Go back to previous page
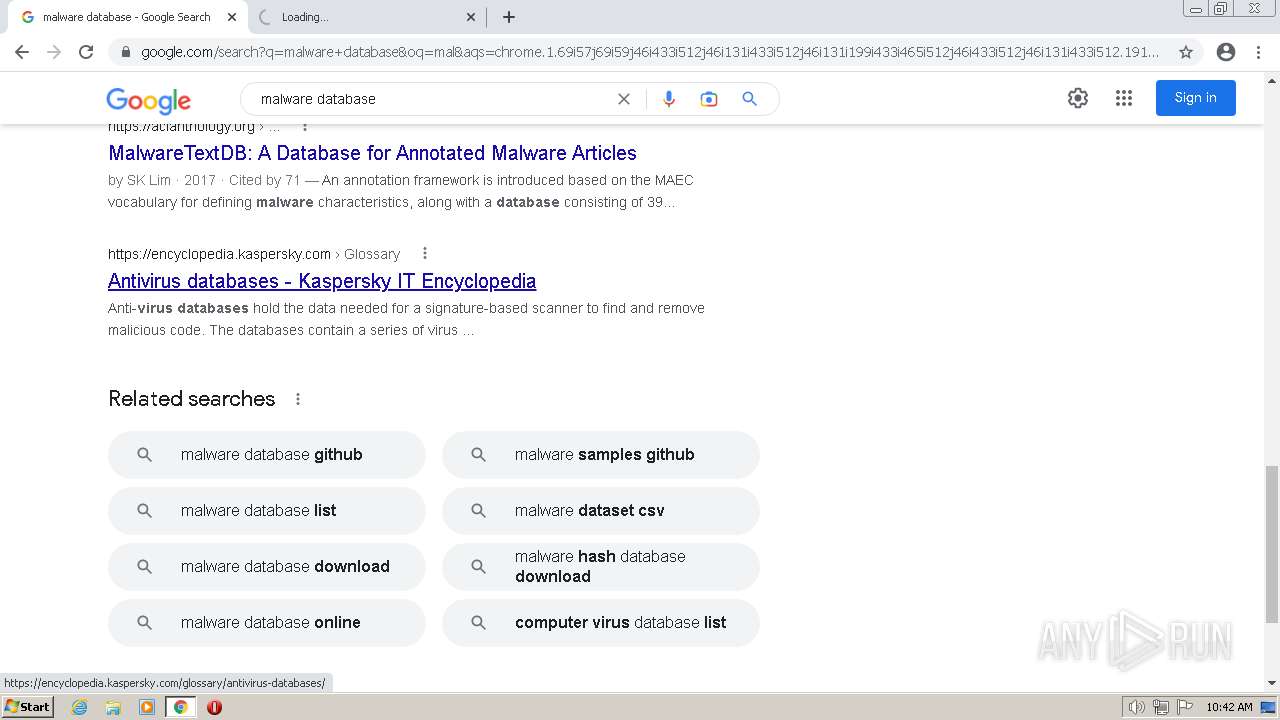The width and height of the screenshot is (1280, 720). [x=22, y=52]
